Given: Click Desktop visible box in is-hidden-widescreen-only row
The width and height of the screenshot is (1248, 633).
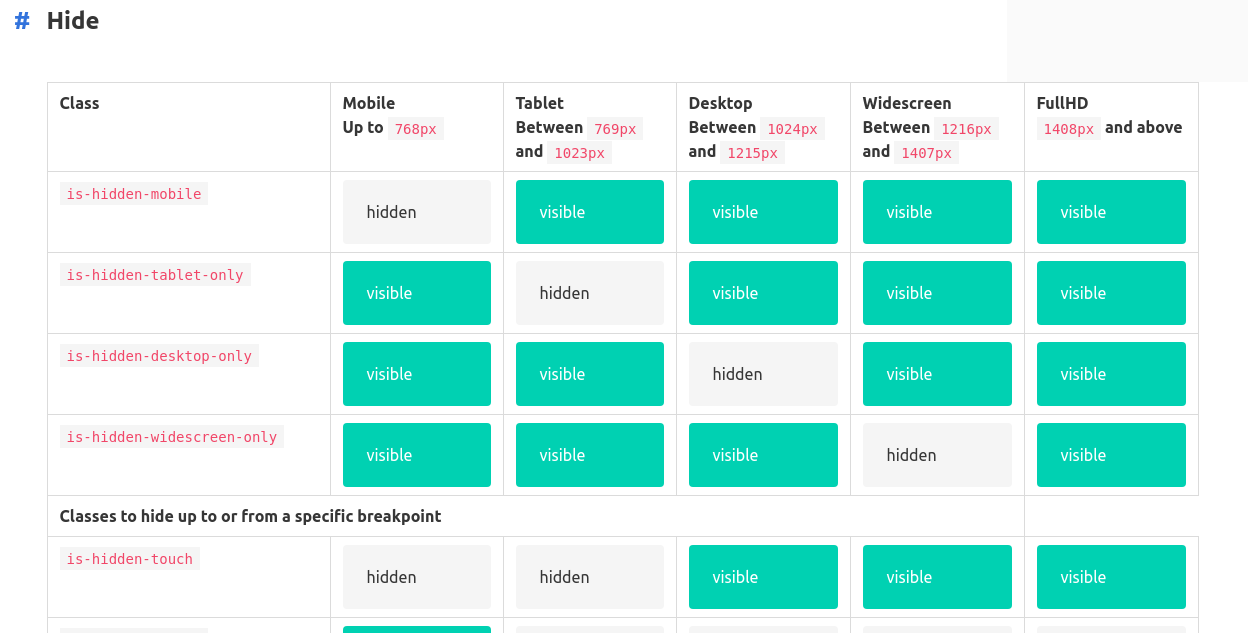Looking at the screenshot, I should [x=762, y=455].
